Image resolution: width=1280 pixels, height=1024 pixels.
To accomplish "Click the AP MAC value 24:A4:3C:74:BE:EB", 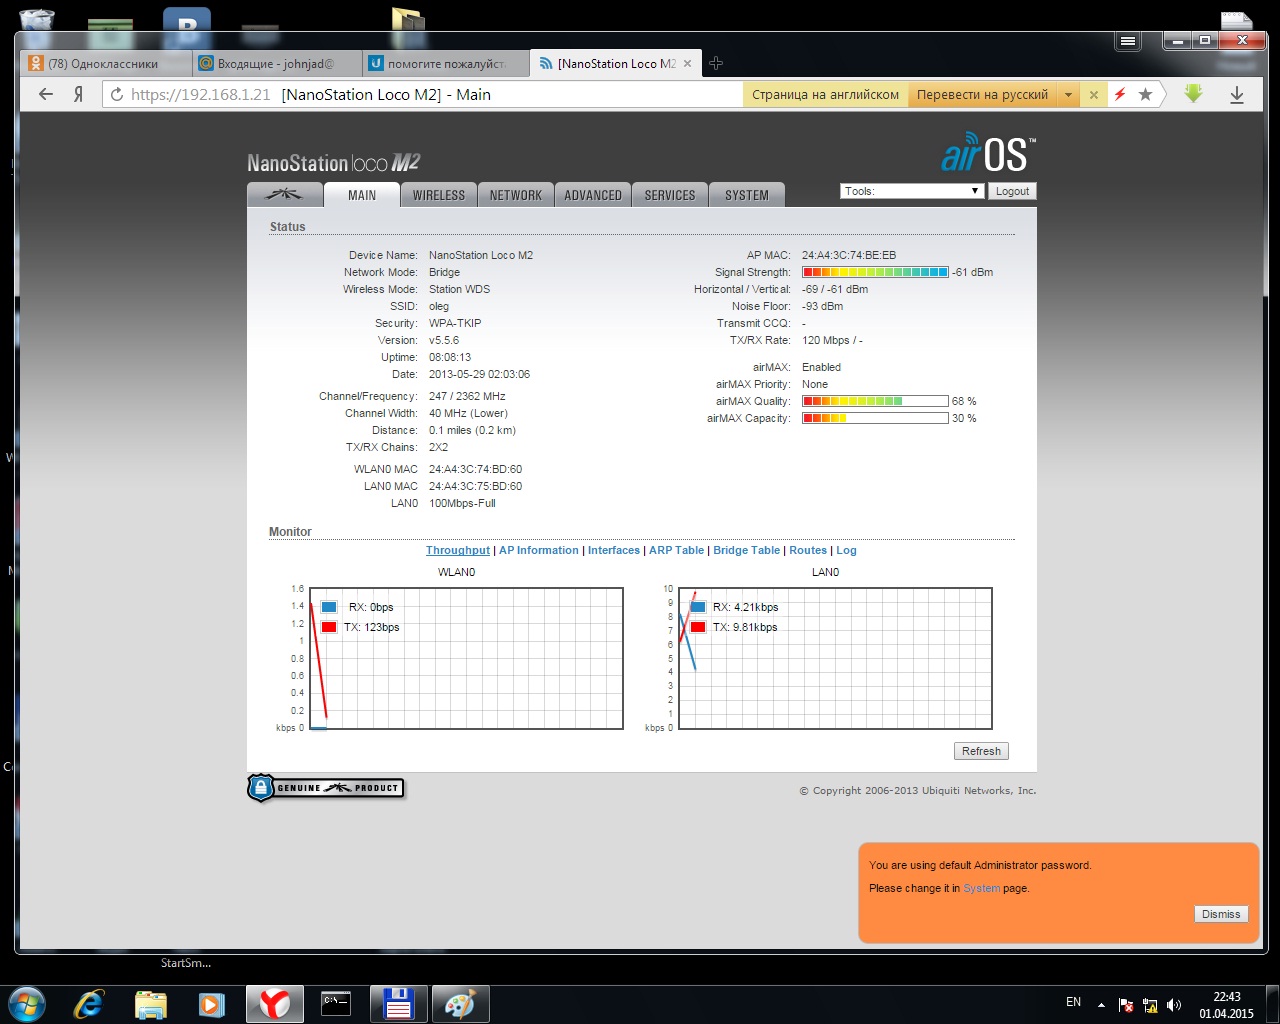I will click(x=849, y=255).
